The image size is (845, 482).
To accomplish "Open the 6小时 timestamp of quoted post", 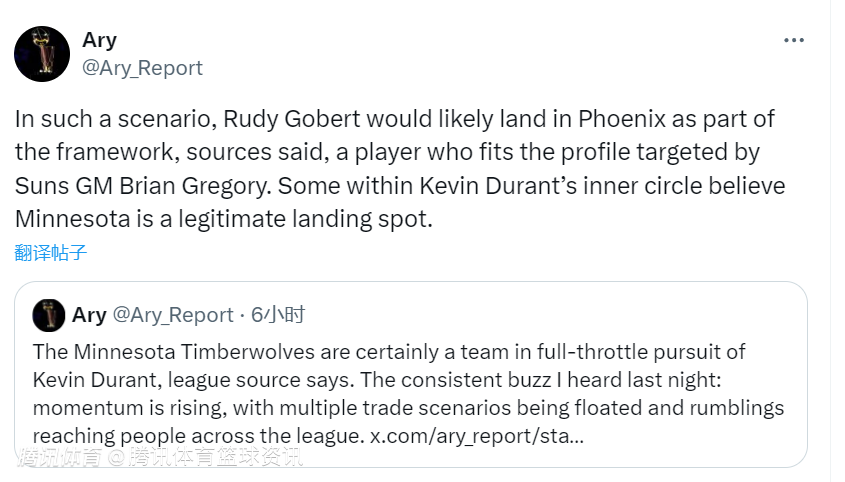I will 278,315.
